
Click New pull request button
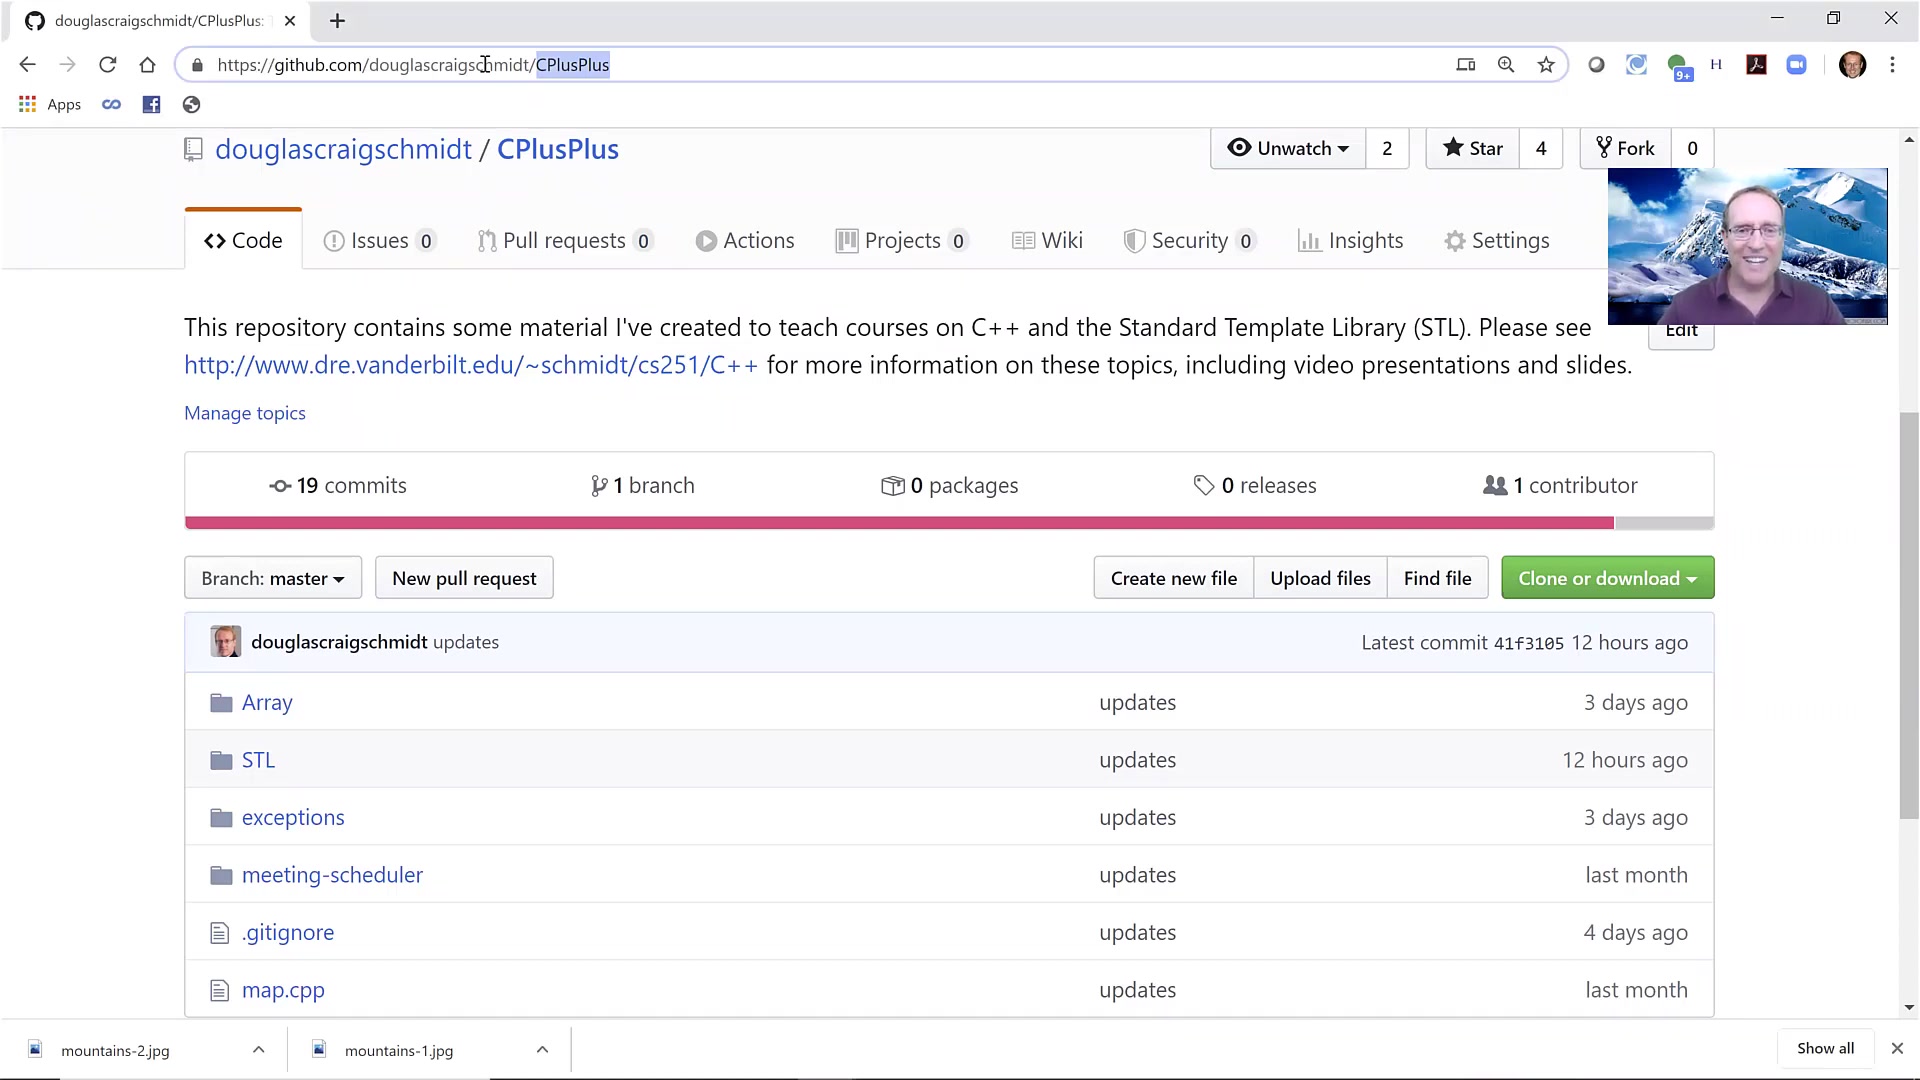click(464, 578)
